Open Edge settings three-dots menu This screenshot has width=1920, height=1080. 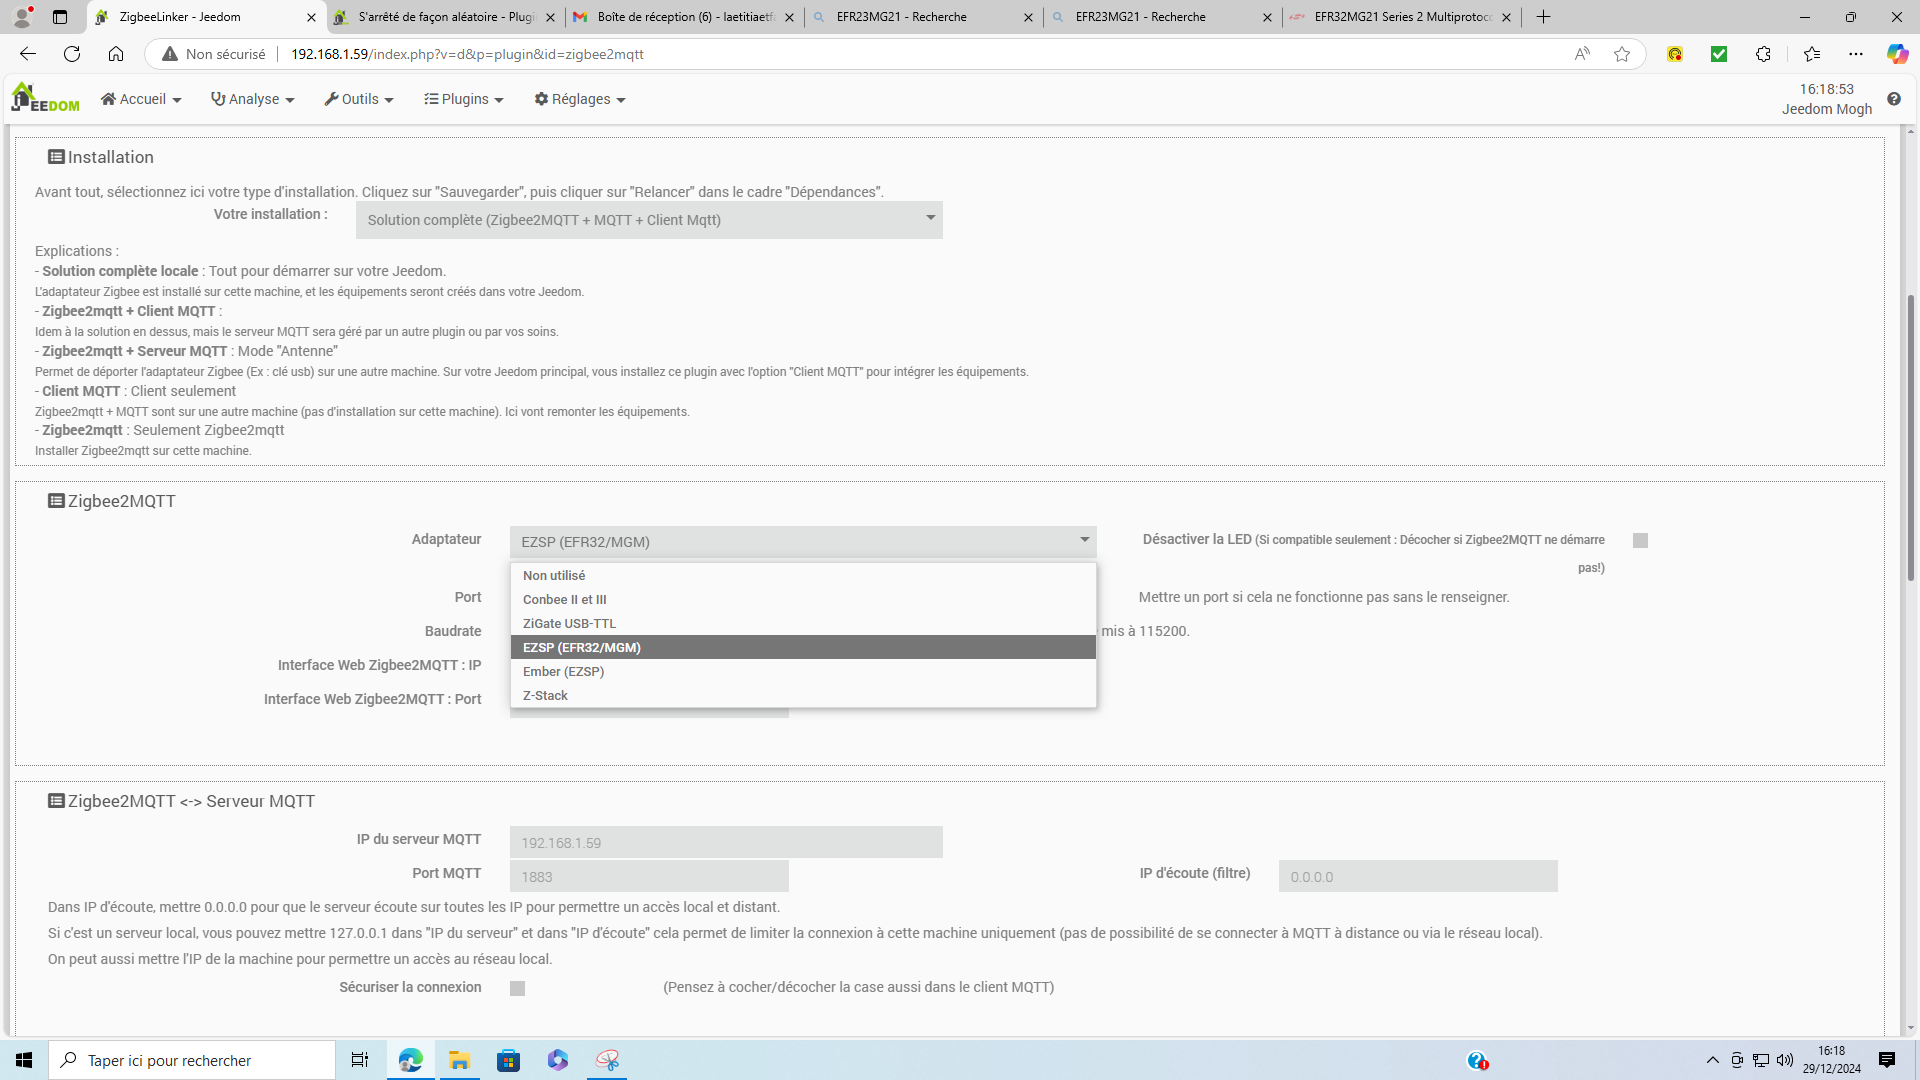point(1856,54)
